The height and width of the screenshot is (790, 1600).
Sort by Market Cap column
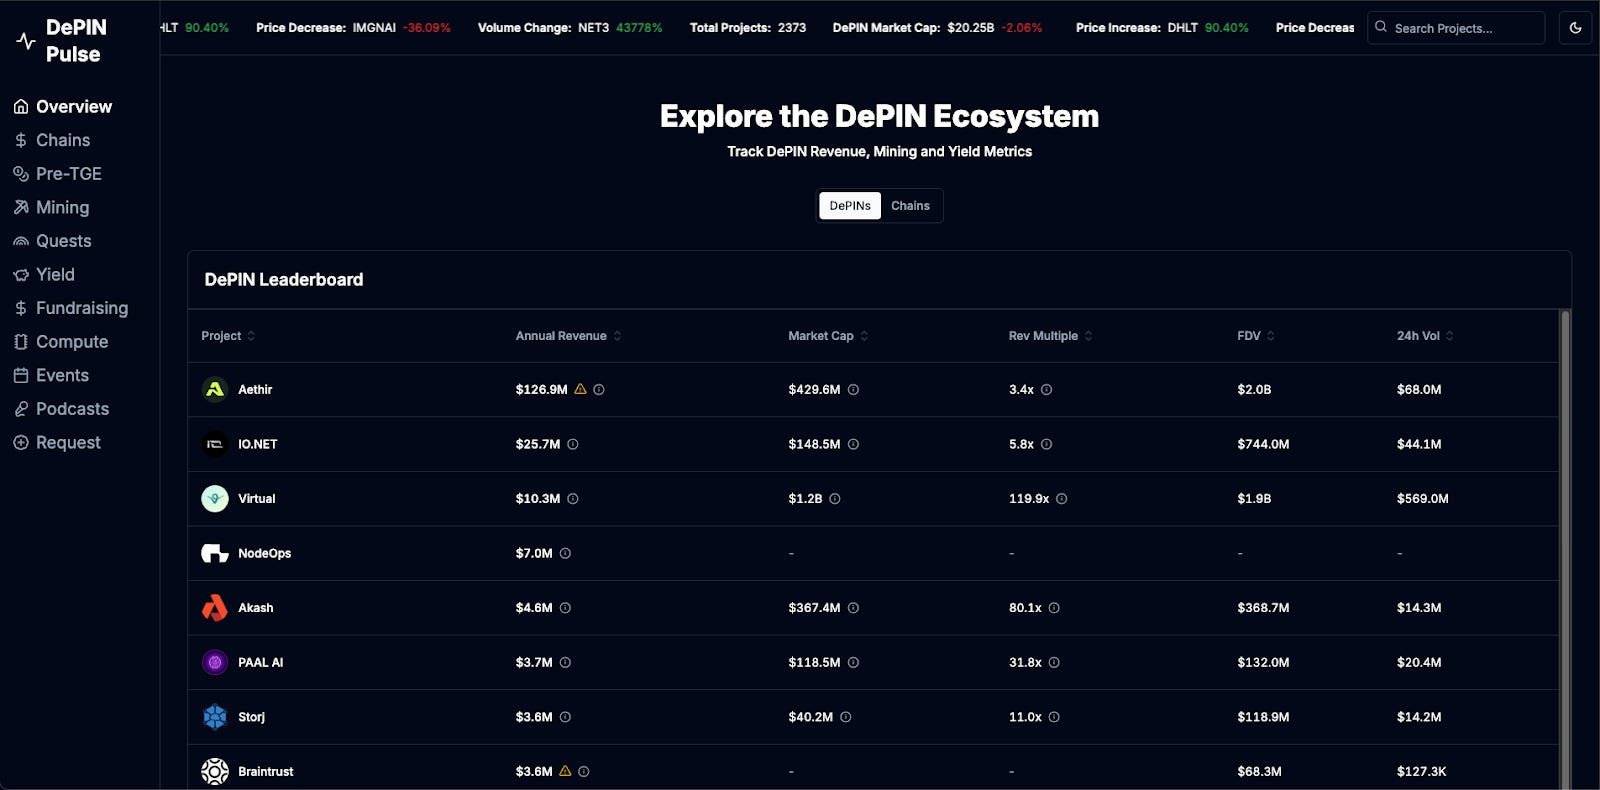coord(828,336)
